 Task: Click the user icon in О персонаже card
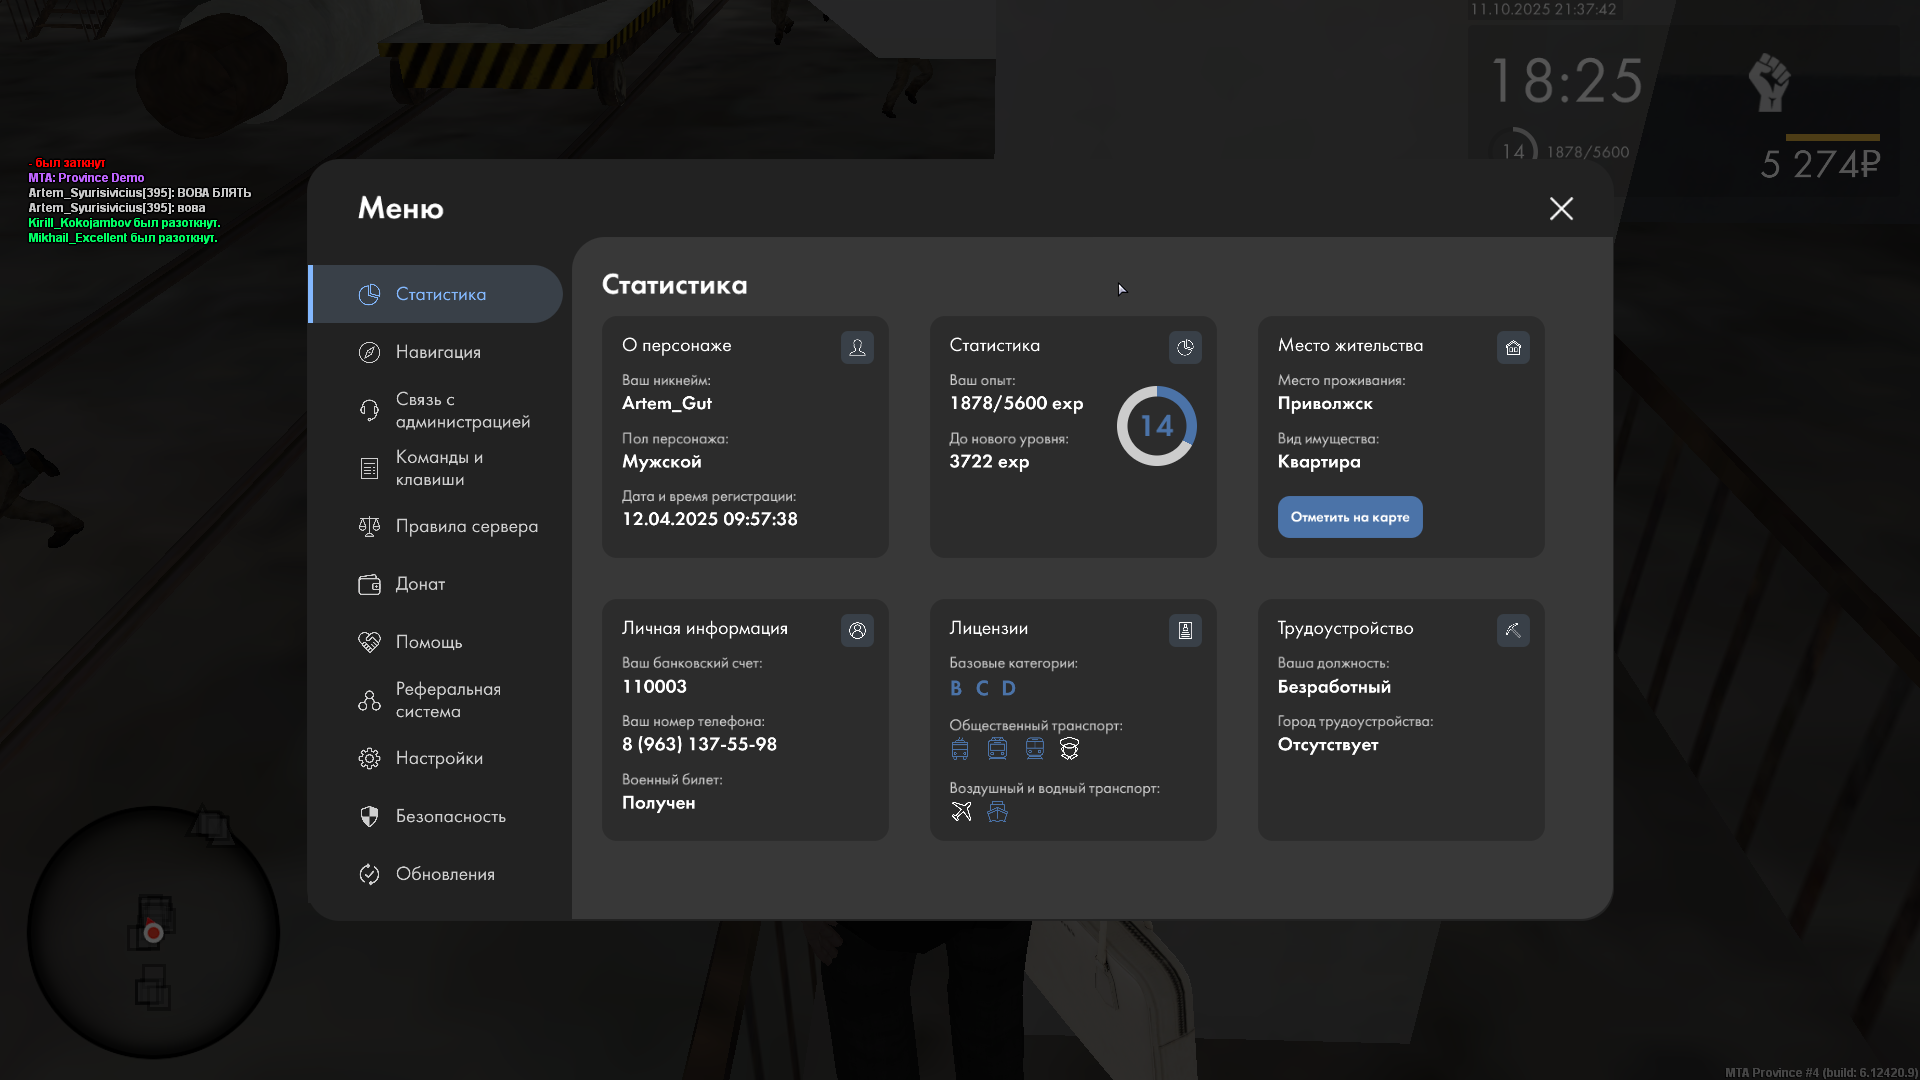coord(857,347)
